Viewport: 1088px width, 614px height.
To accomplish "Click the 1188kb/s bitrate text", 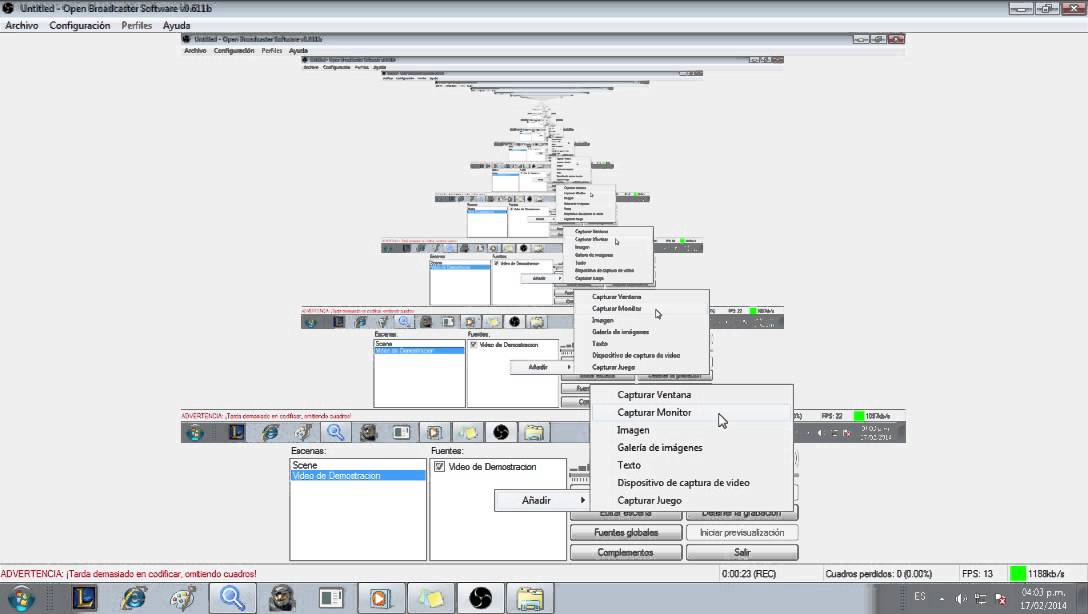I will tap(1046, 574).
